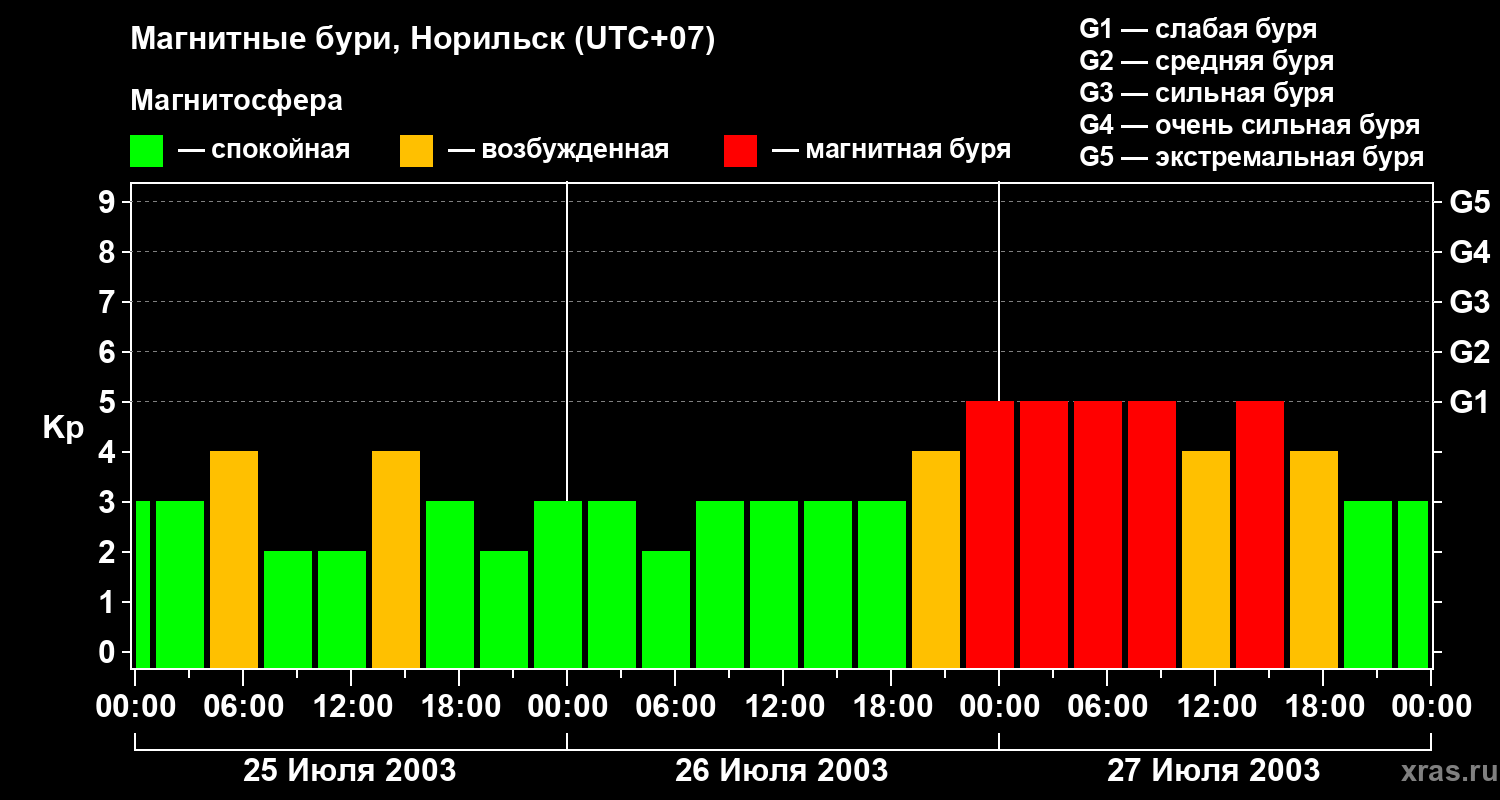Click the "G1" label on the right axis
1500x800 pixels.
[1469, 402]
